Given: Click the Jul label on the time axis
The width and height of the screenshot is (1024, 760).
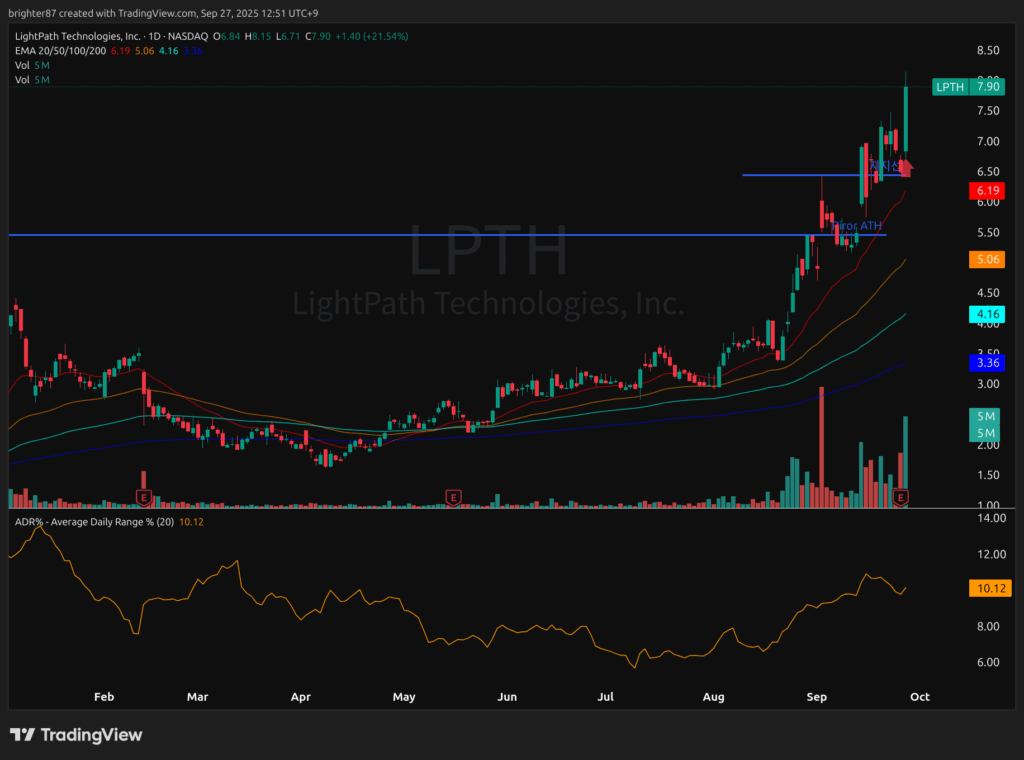Looking at the screenshot, I should coord(605,697).
